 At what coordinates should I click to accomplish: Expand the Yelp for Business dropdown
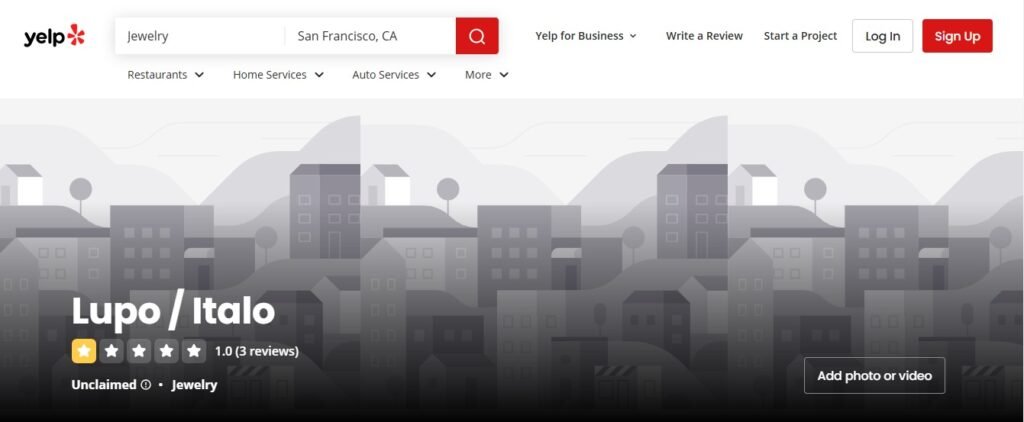tap(585, 36)
